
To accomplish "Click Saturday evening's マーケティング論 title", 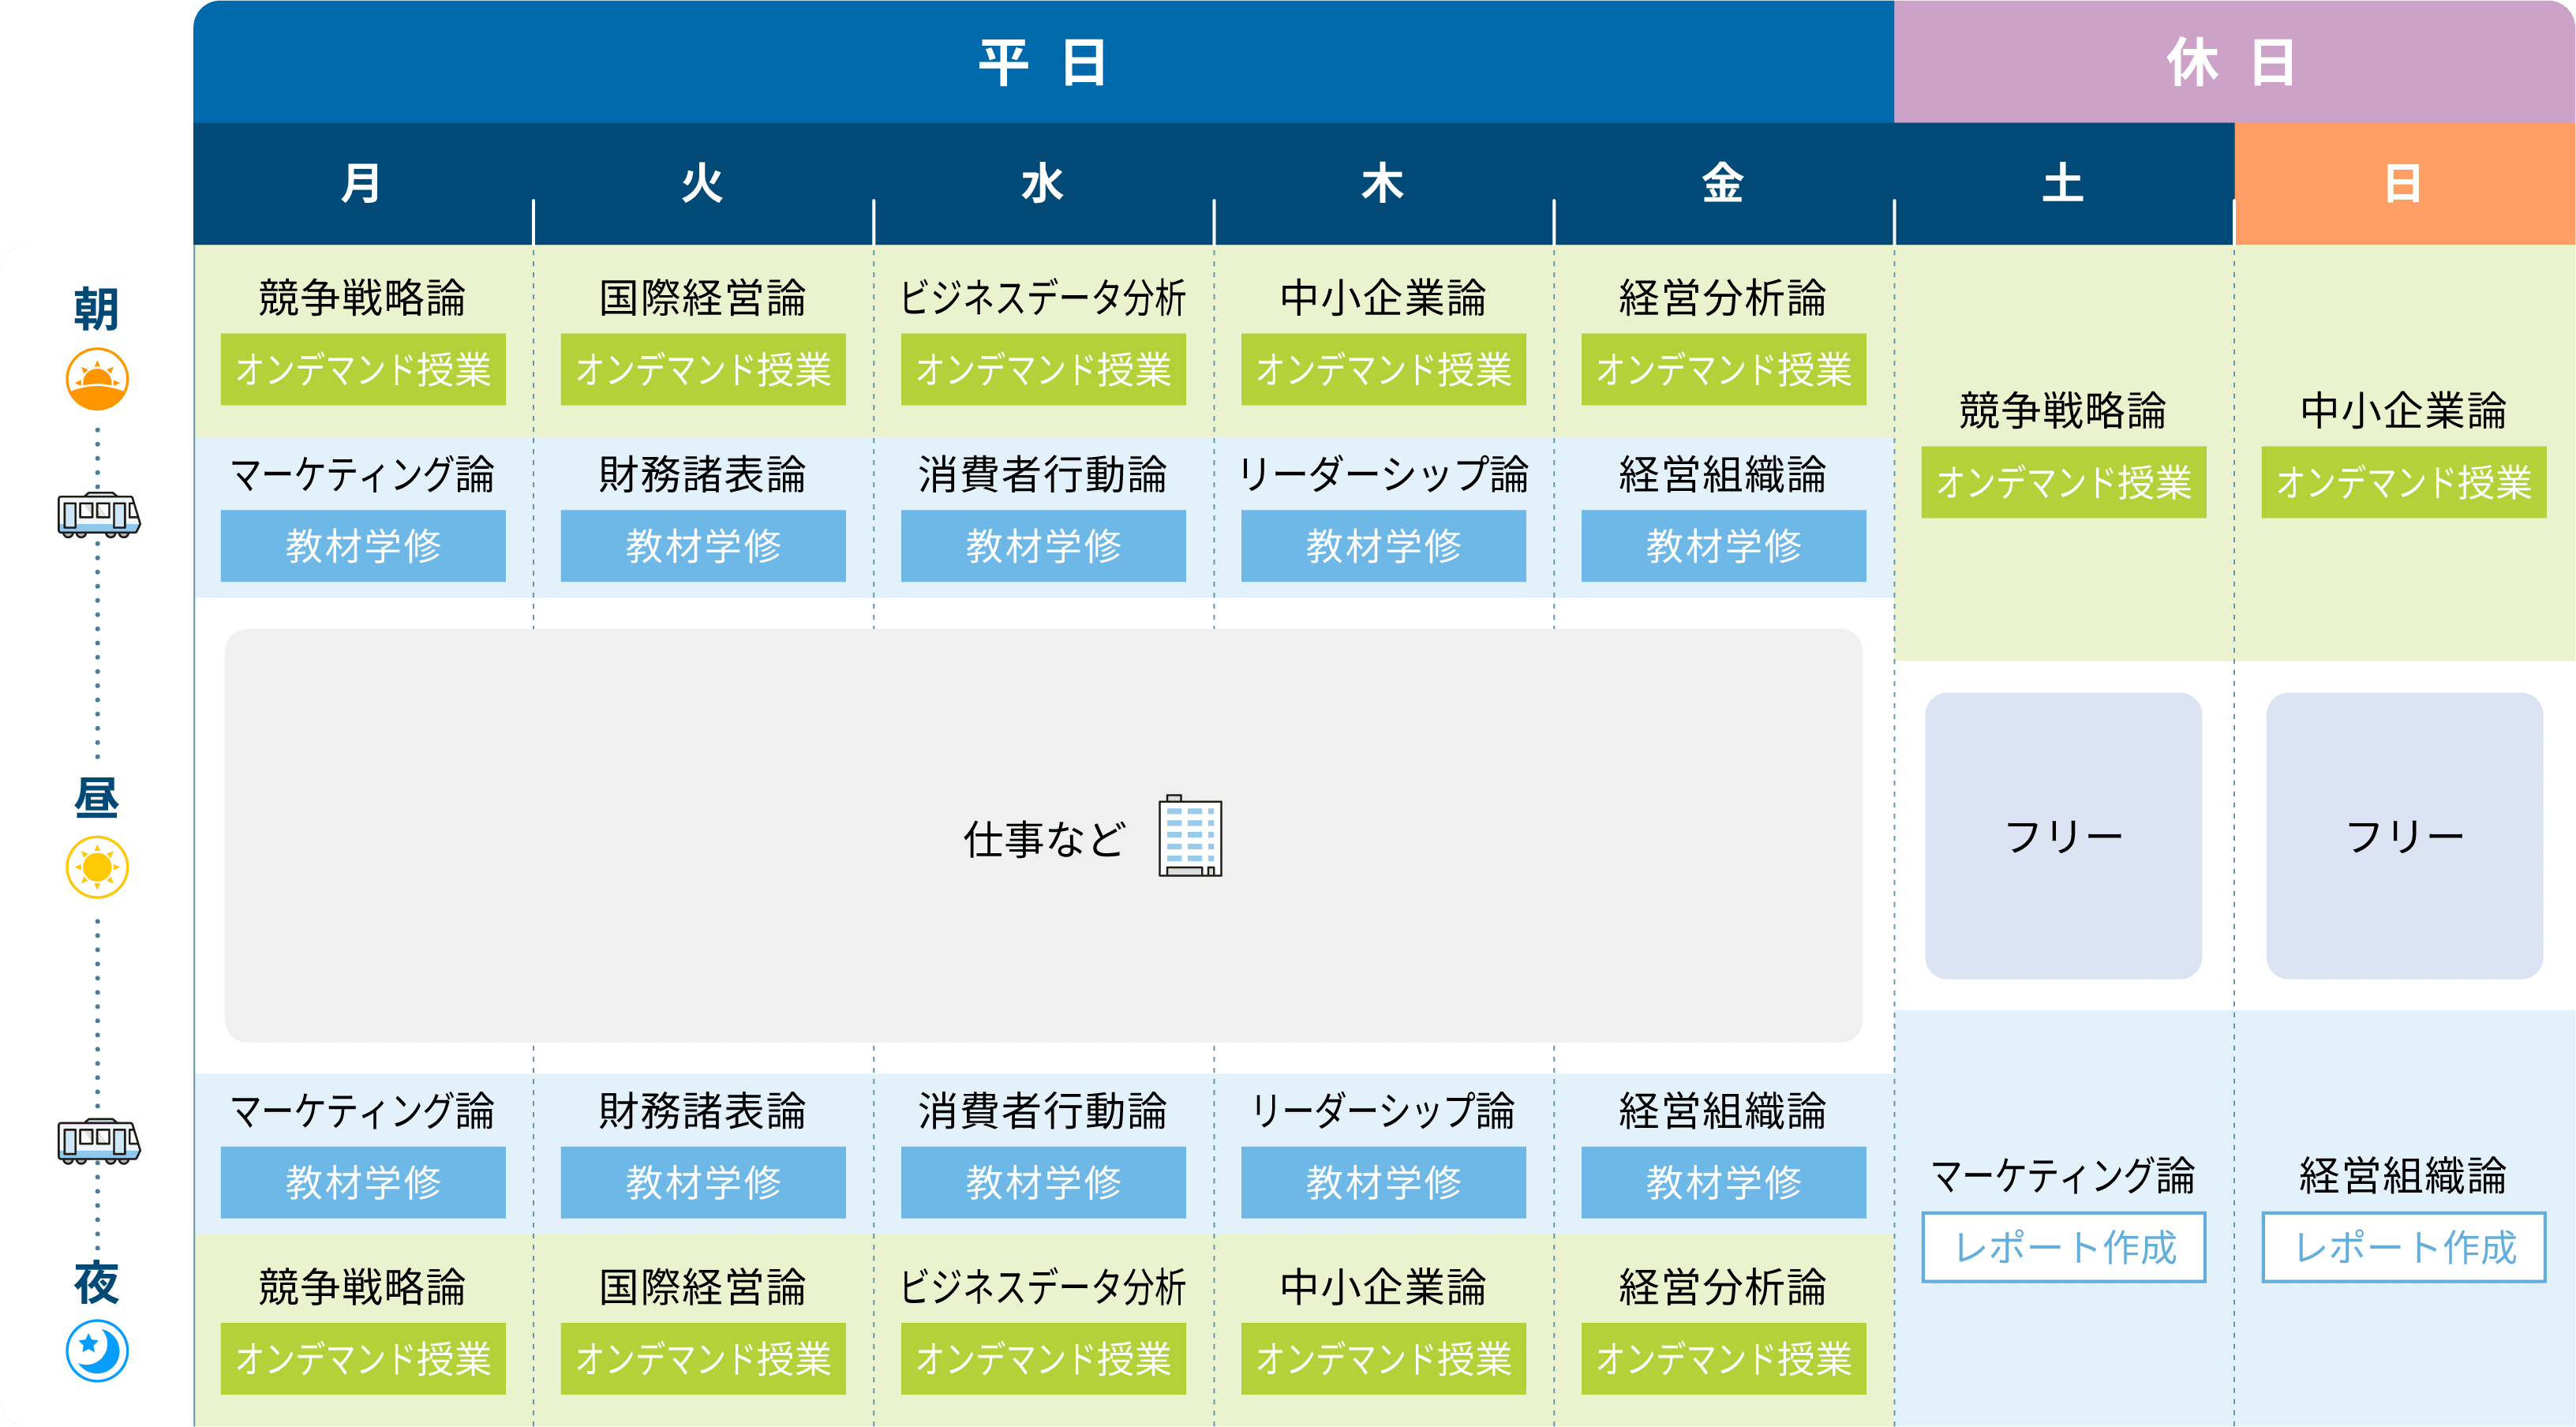I will [x=2063, y=1176].
